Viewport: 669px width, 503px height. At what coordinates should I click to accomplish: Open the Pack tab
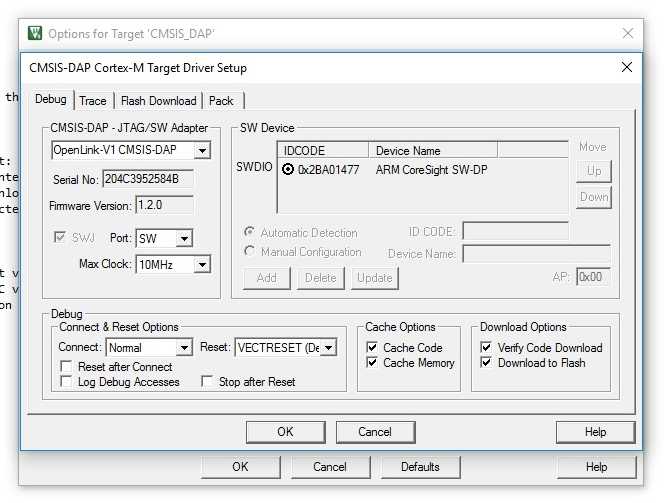221,101
